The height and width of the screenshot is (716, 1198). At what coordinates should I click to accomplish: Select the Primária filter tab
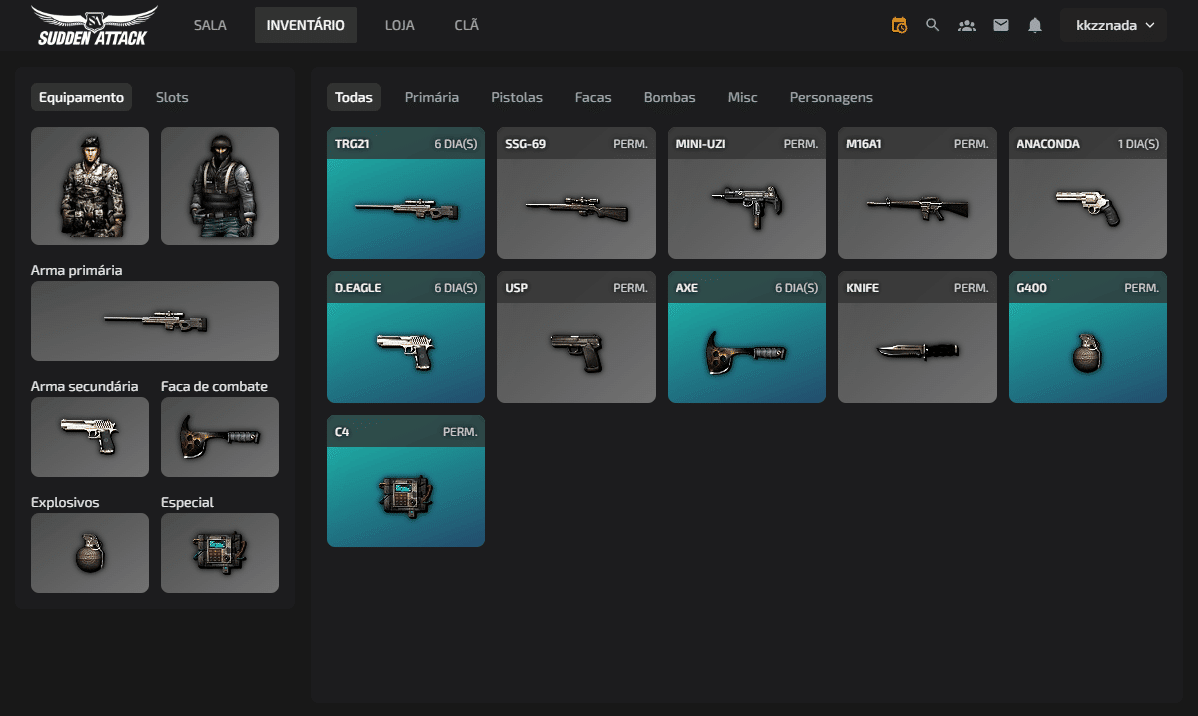[x=432, y=97]
